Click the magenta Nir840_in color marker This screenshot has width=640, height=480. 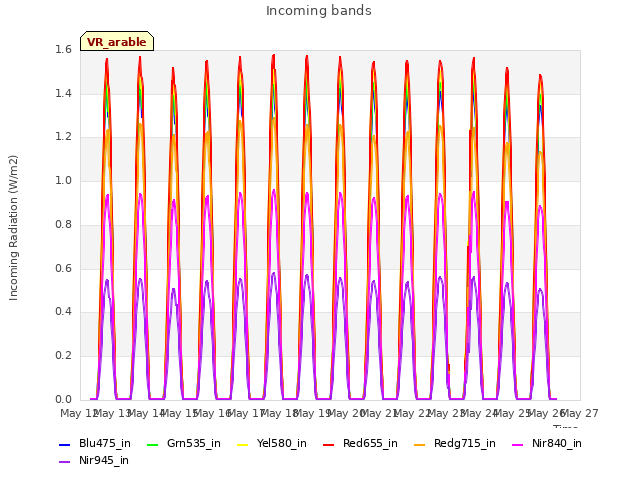[517, 444]
